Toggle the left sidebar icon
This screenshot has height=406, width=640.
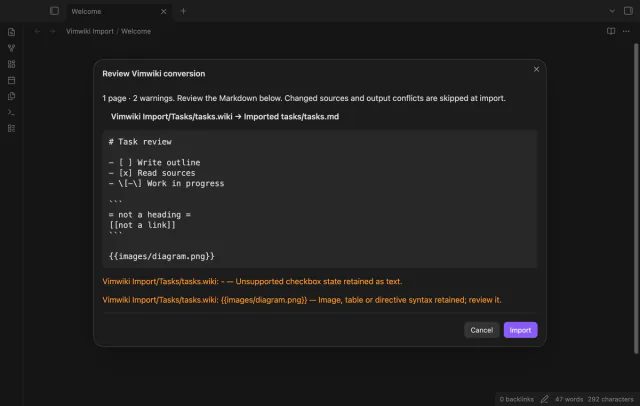coord(54,11)
